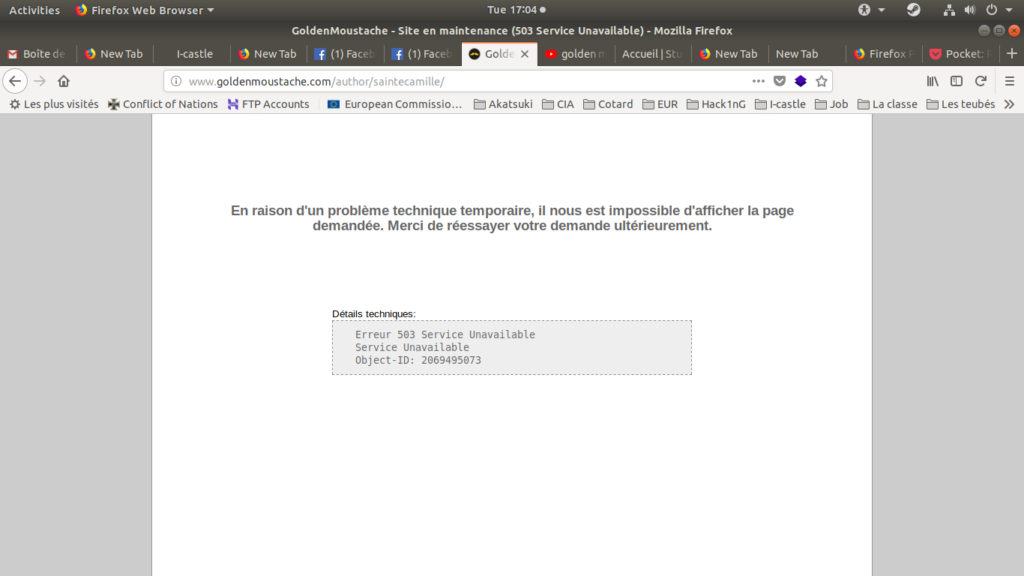Open the Firefox Web Browser app menu
1024x576 pixels.
click(144, 10)
